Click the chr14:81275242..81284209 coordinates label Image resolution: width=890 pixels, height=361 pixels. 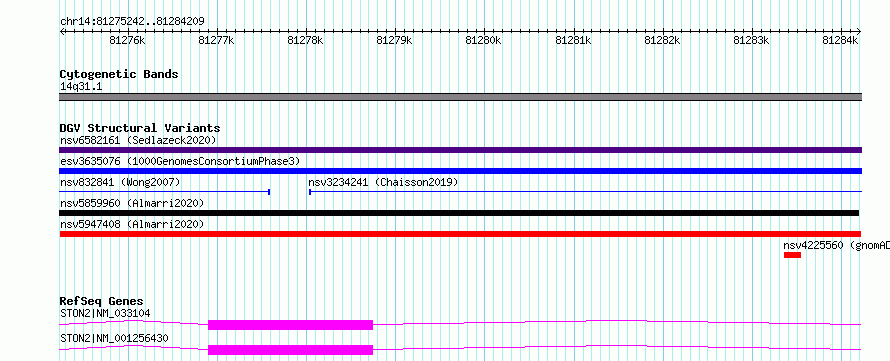(132, 21)
